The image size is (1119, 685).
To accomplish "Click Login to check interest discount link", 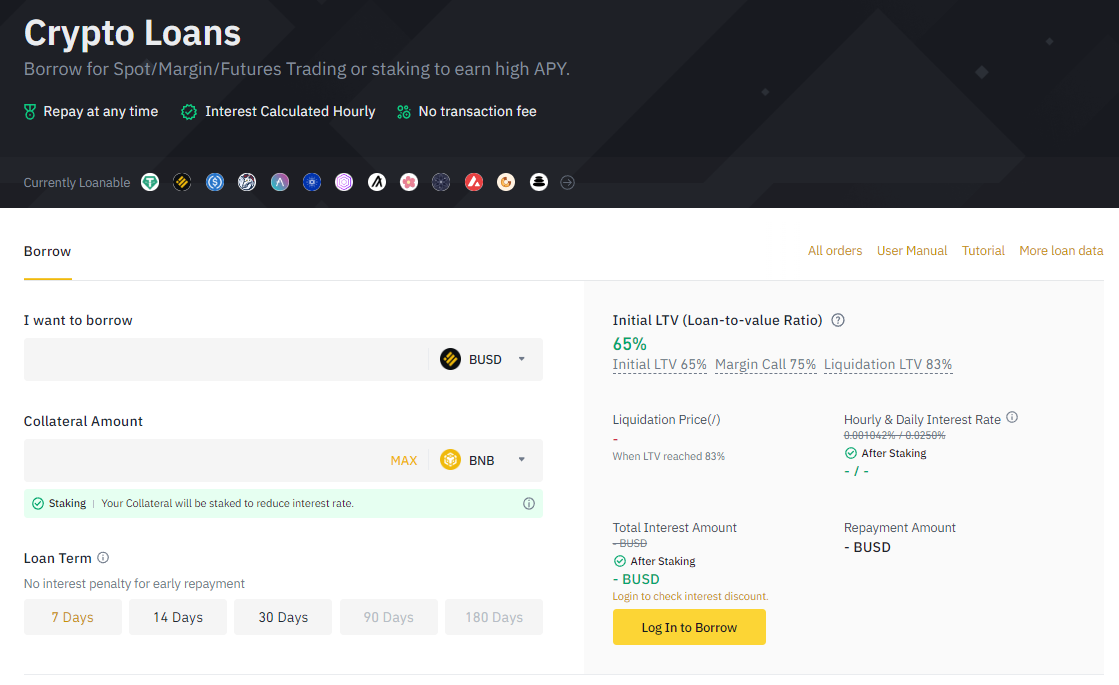I will point(690,597).
